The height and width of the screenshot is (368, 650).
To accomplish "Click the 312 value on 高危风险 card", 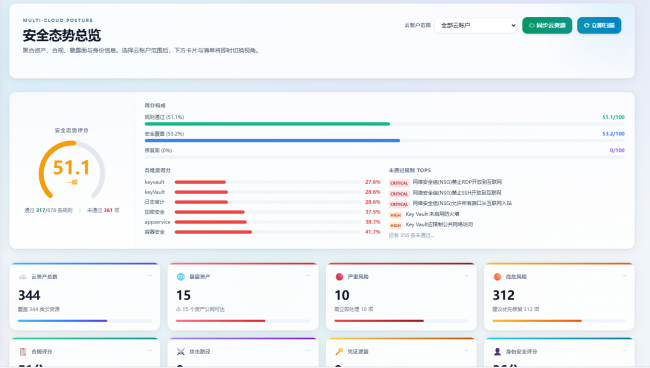I will click(x=504, y=295).
